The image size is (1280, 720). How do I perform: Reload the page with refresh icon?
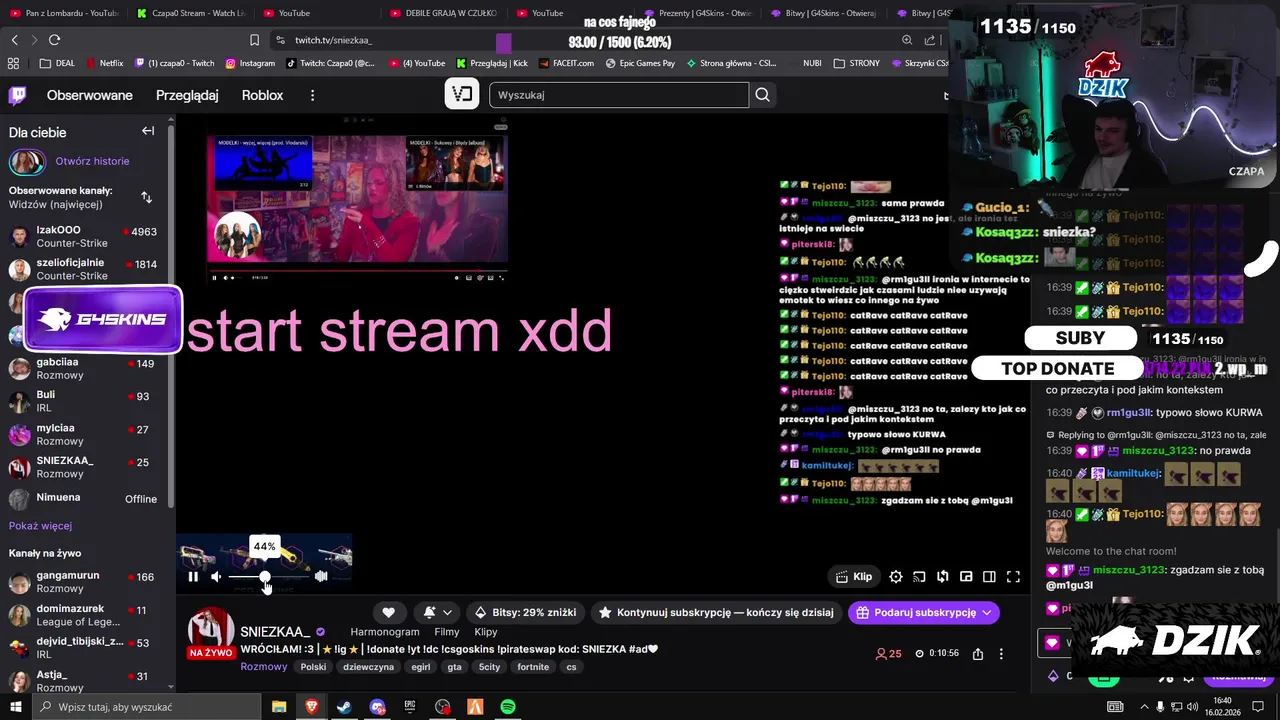point(54,40)
